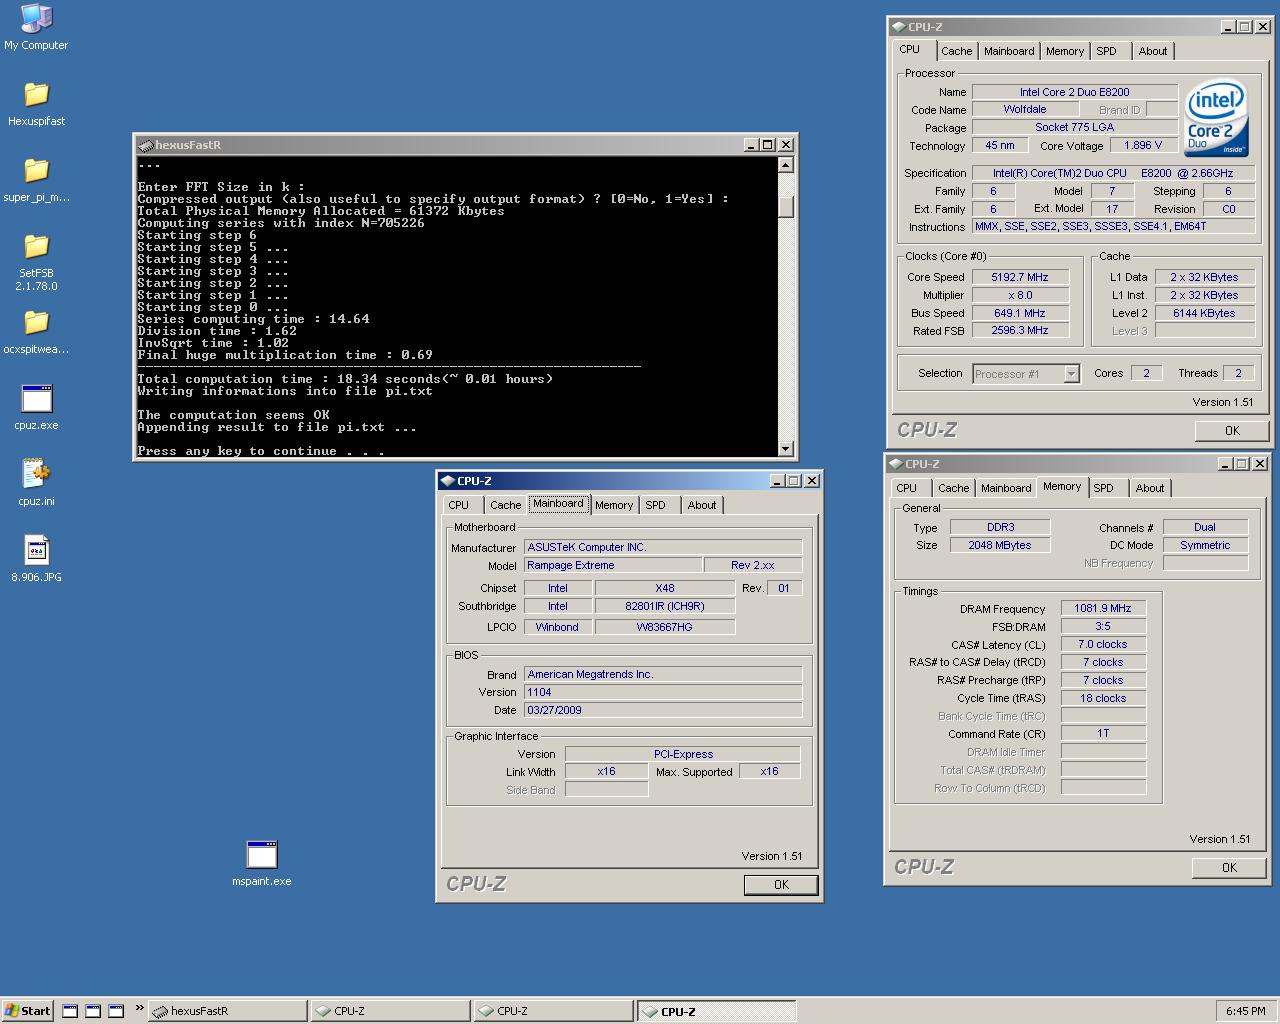This screenshot has height=1024, width=1280.
Task: Open About tab in CPU window
Action: tap(1152, 51)
